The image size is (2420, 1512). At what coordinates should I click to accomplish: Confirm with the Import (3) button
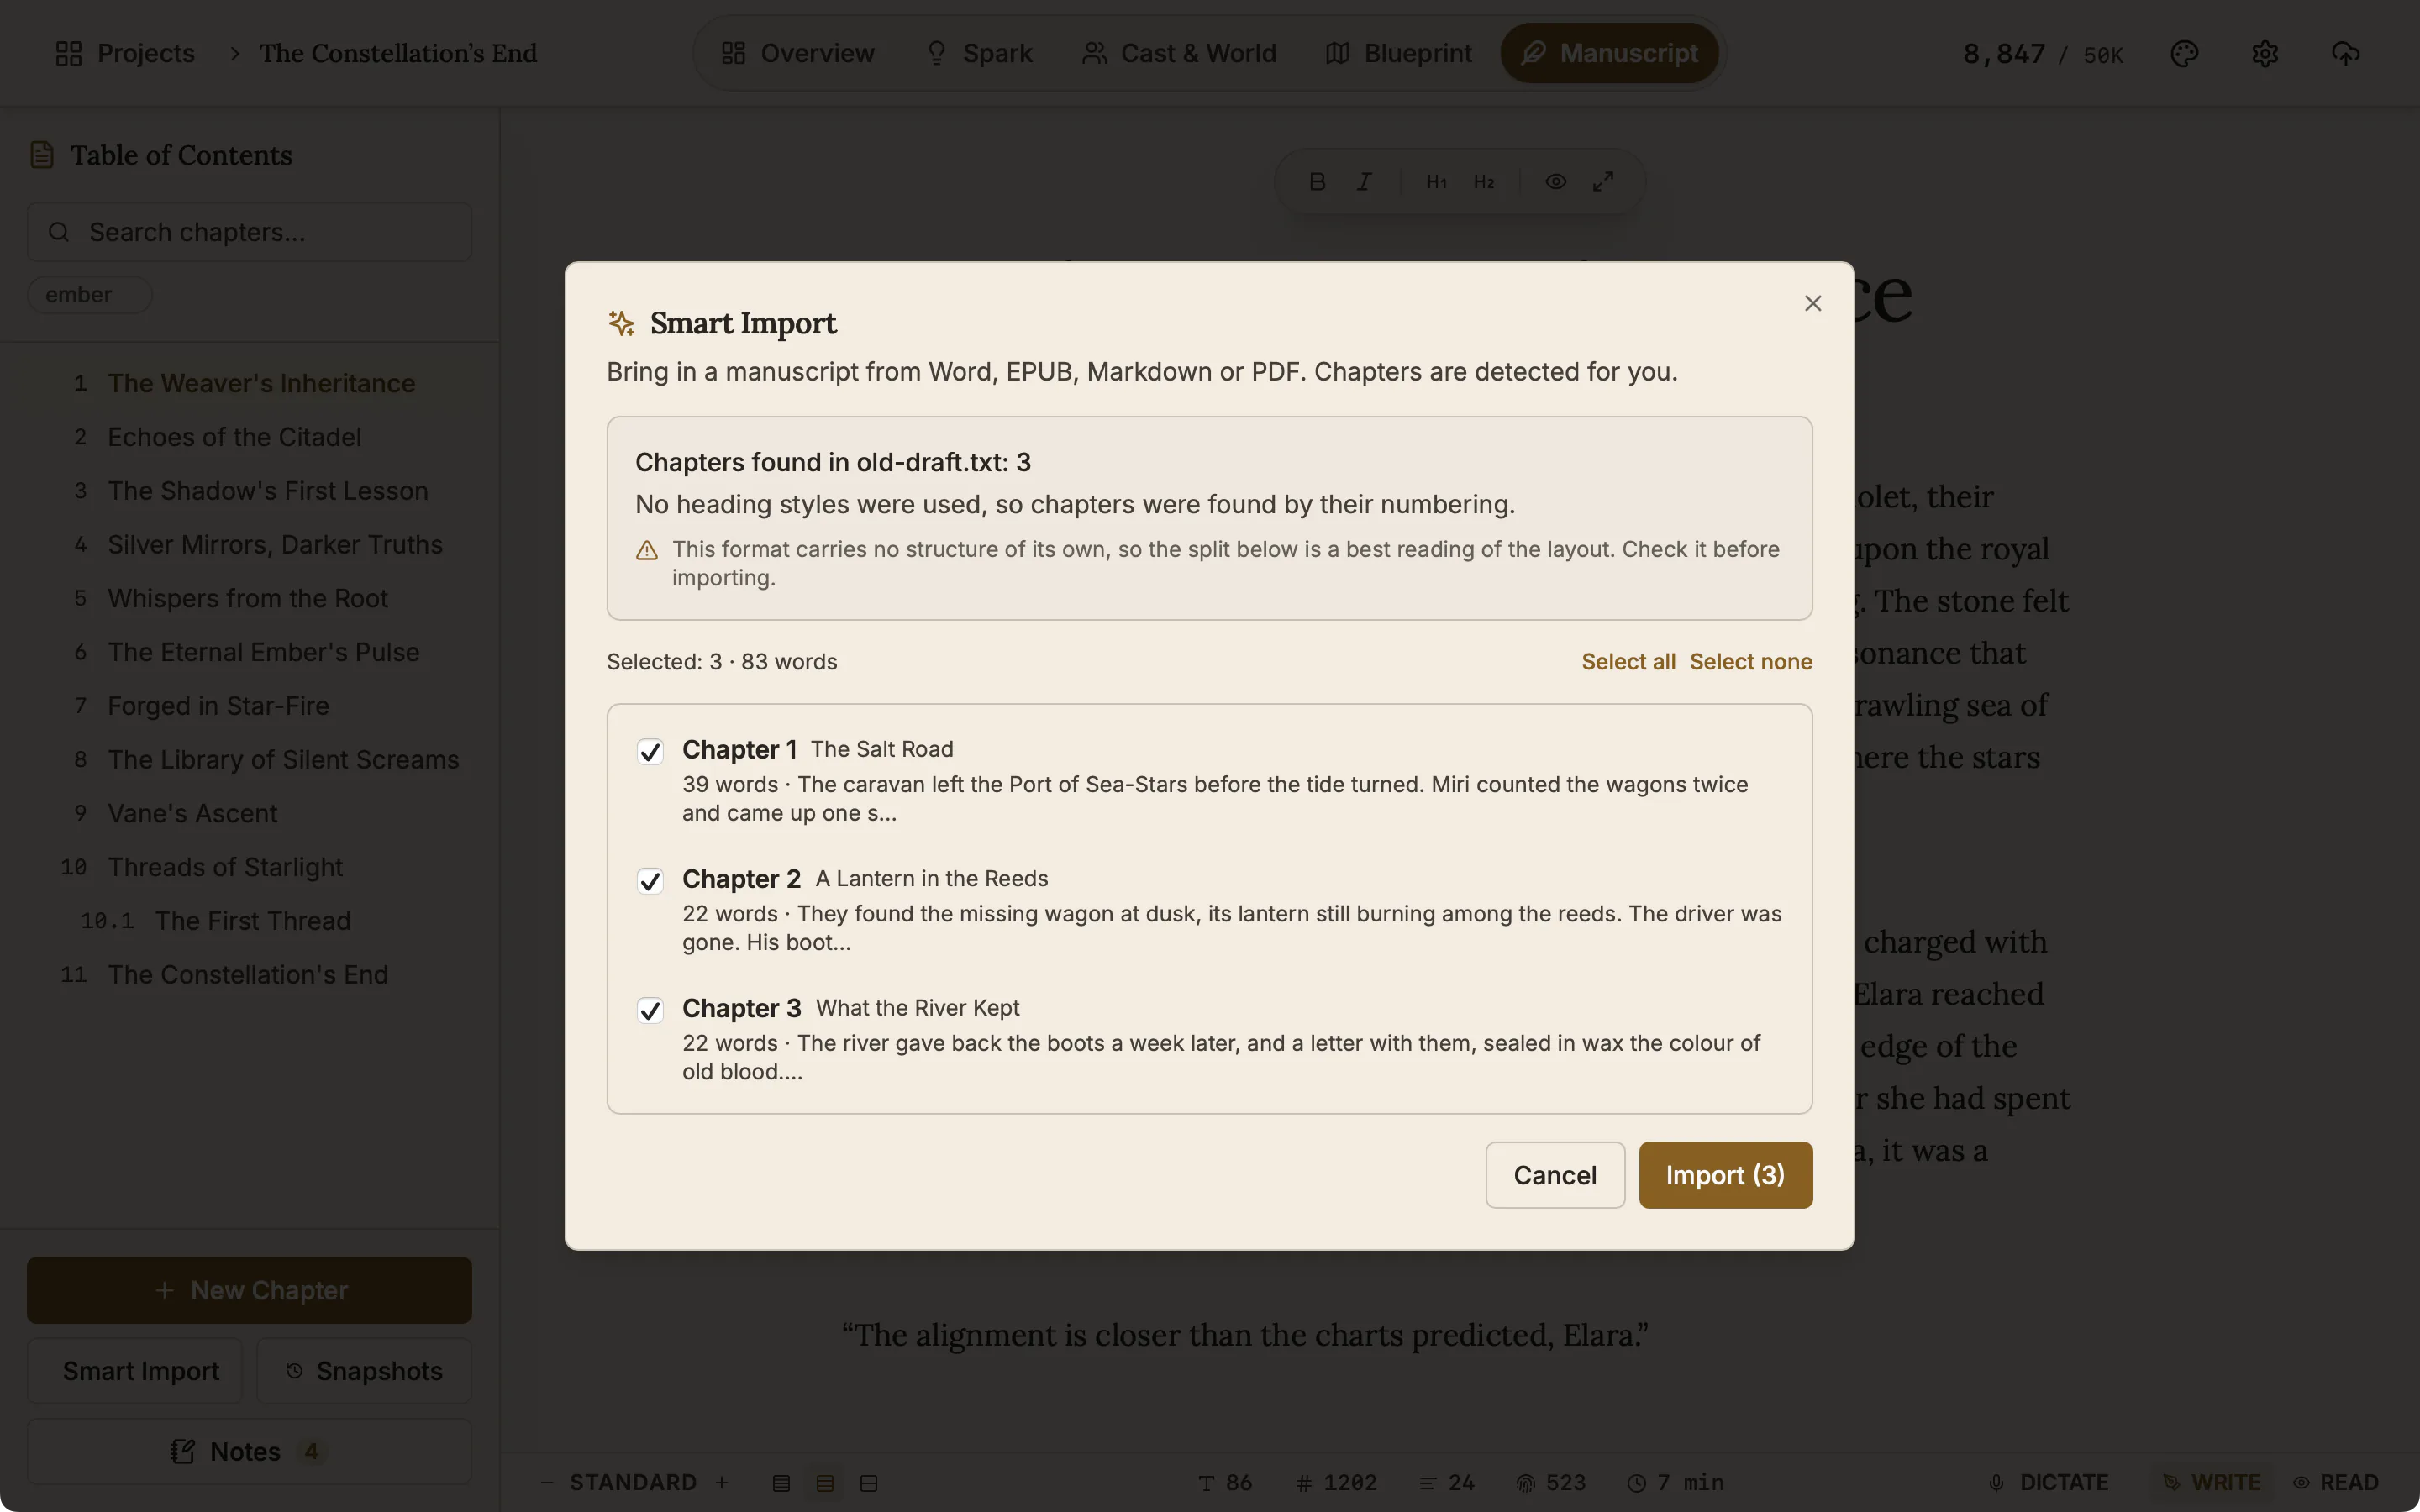(1725, 1175)
